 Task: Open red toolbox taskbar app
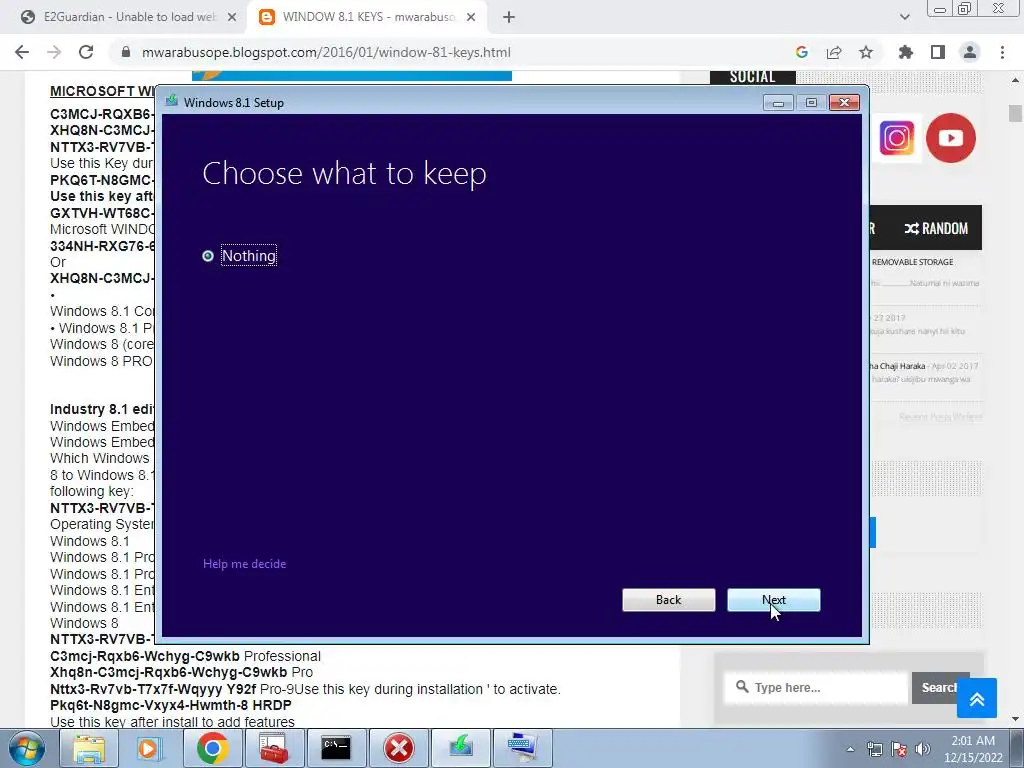[x=274, y=748]
